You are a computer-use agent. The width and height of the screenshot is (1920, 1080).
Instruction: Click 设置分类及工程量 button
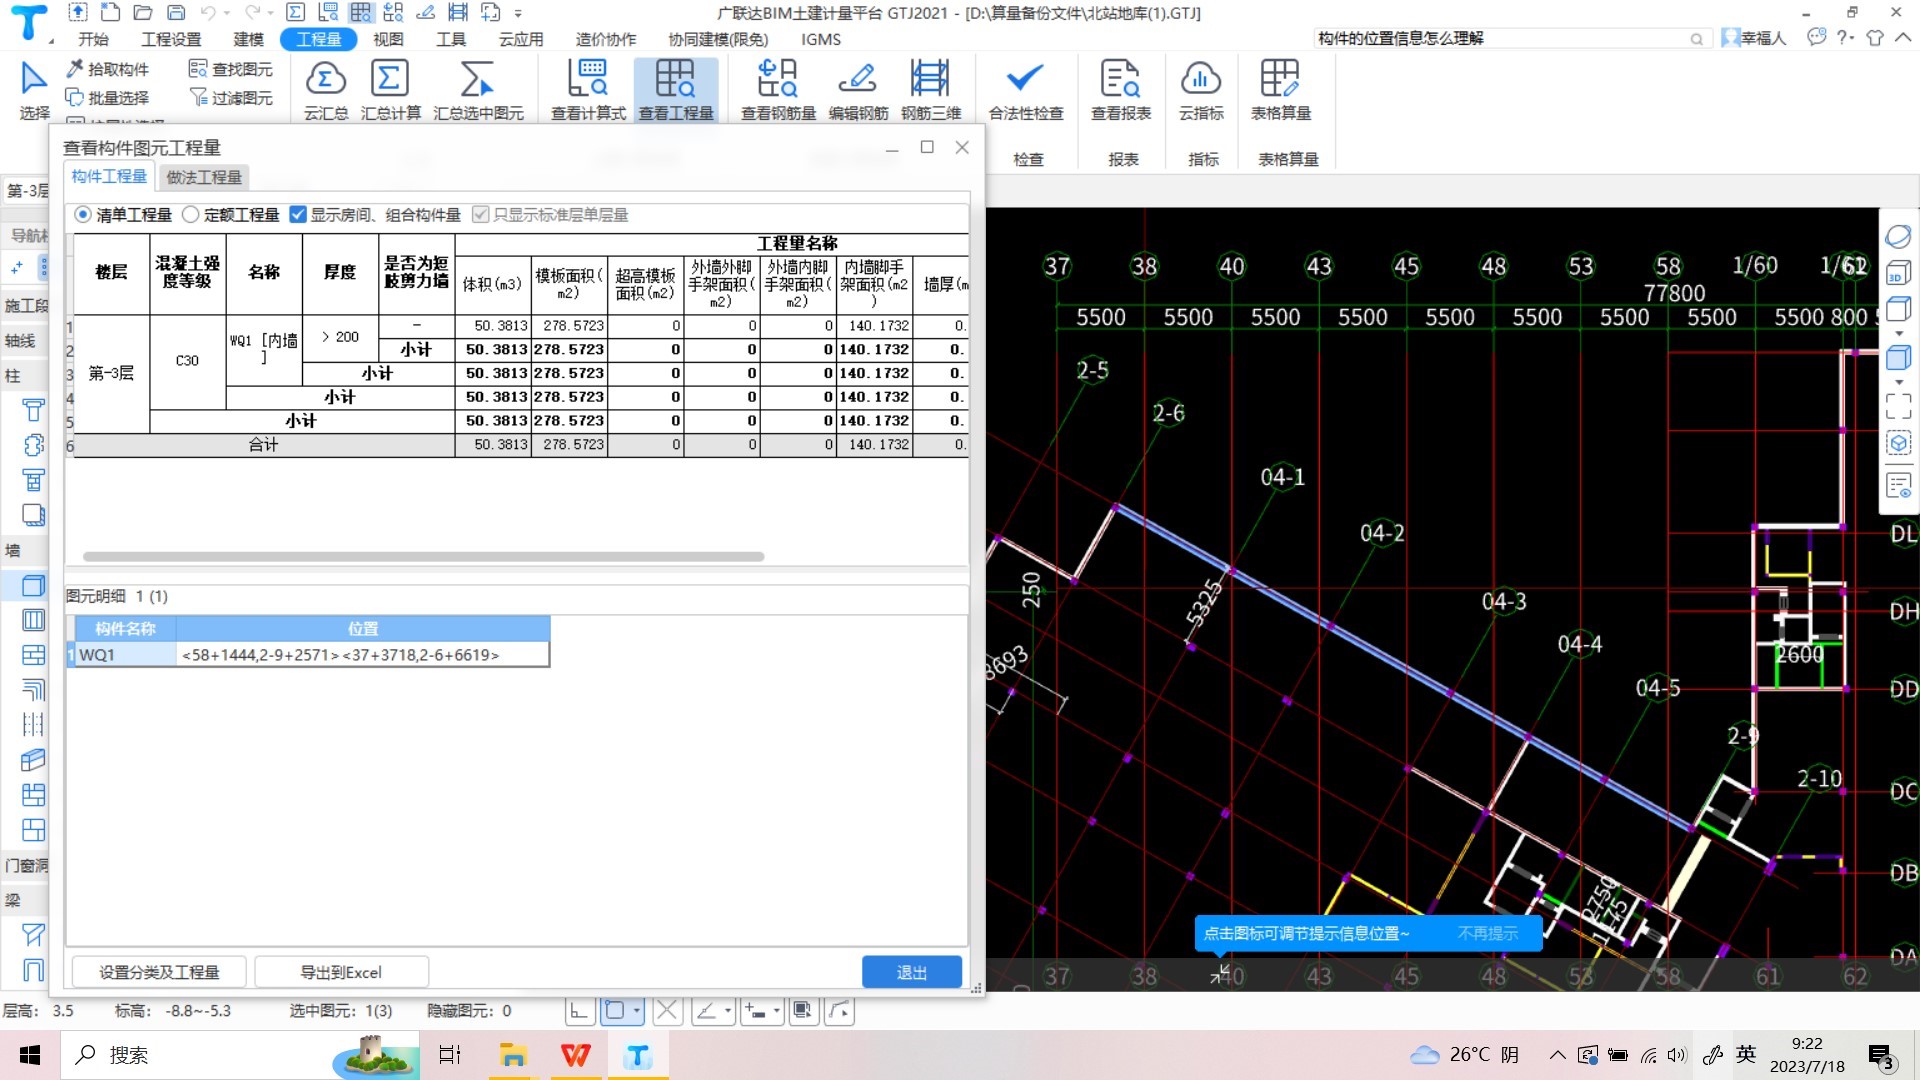159,972
